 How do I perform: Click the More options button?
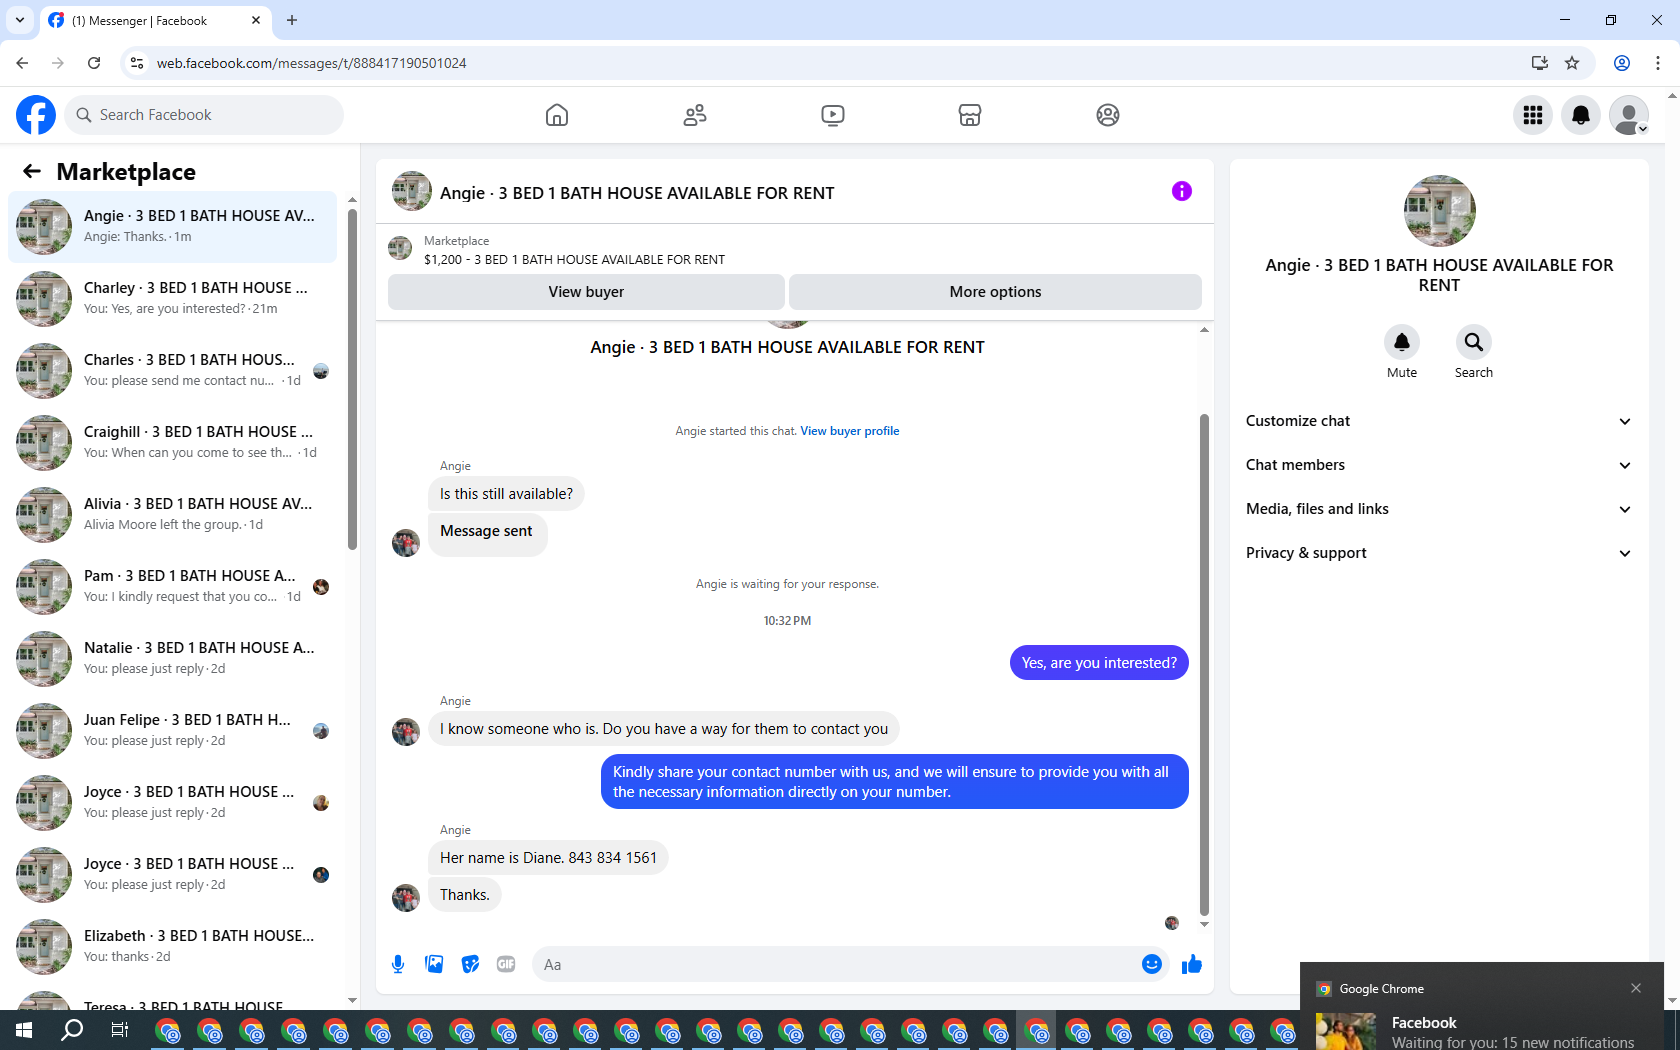pyautogui.click(x=995, y=292)
